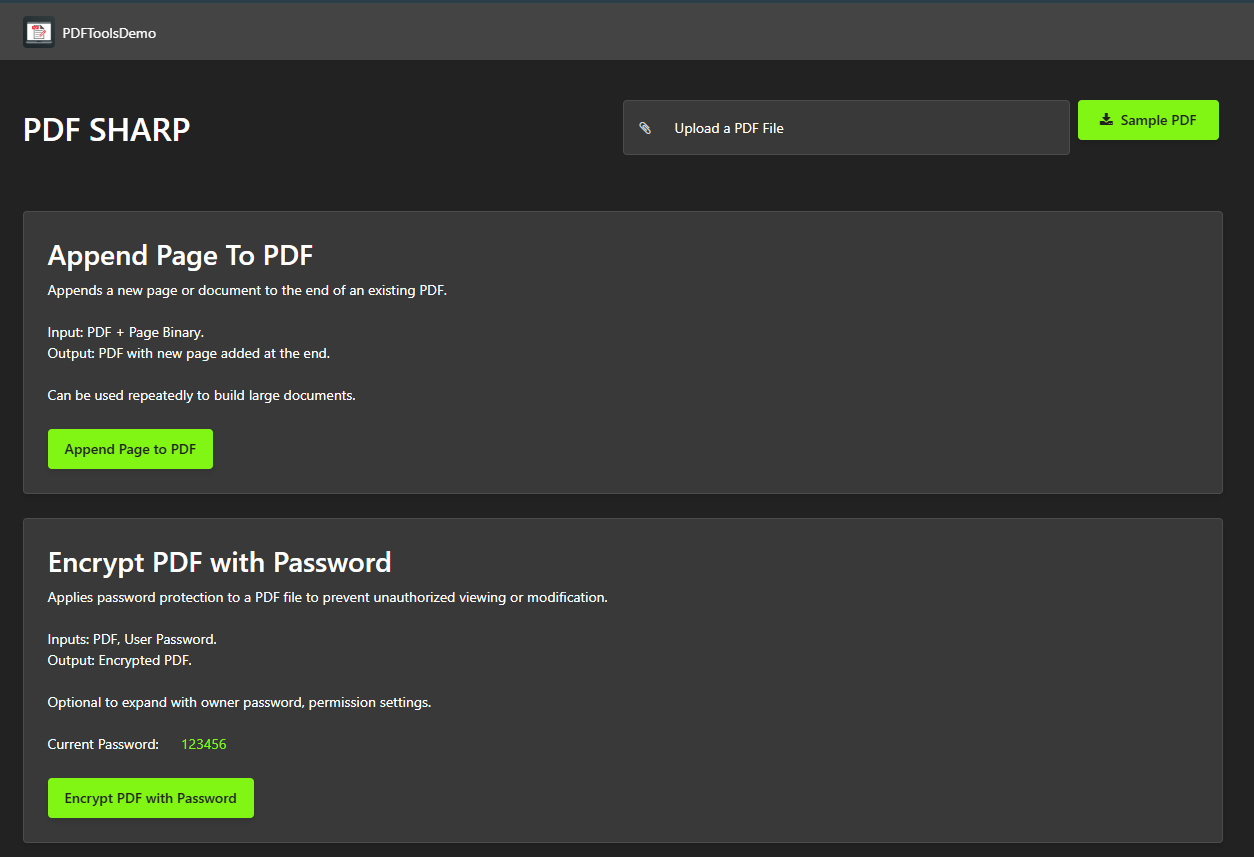Click the download icon on the Sample PDF button
The image size is (1254, 857).
(x=1104, y=119)
